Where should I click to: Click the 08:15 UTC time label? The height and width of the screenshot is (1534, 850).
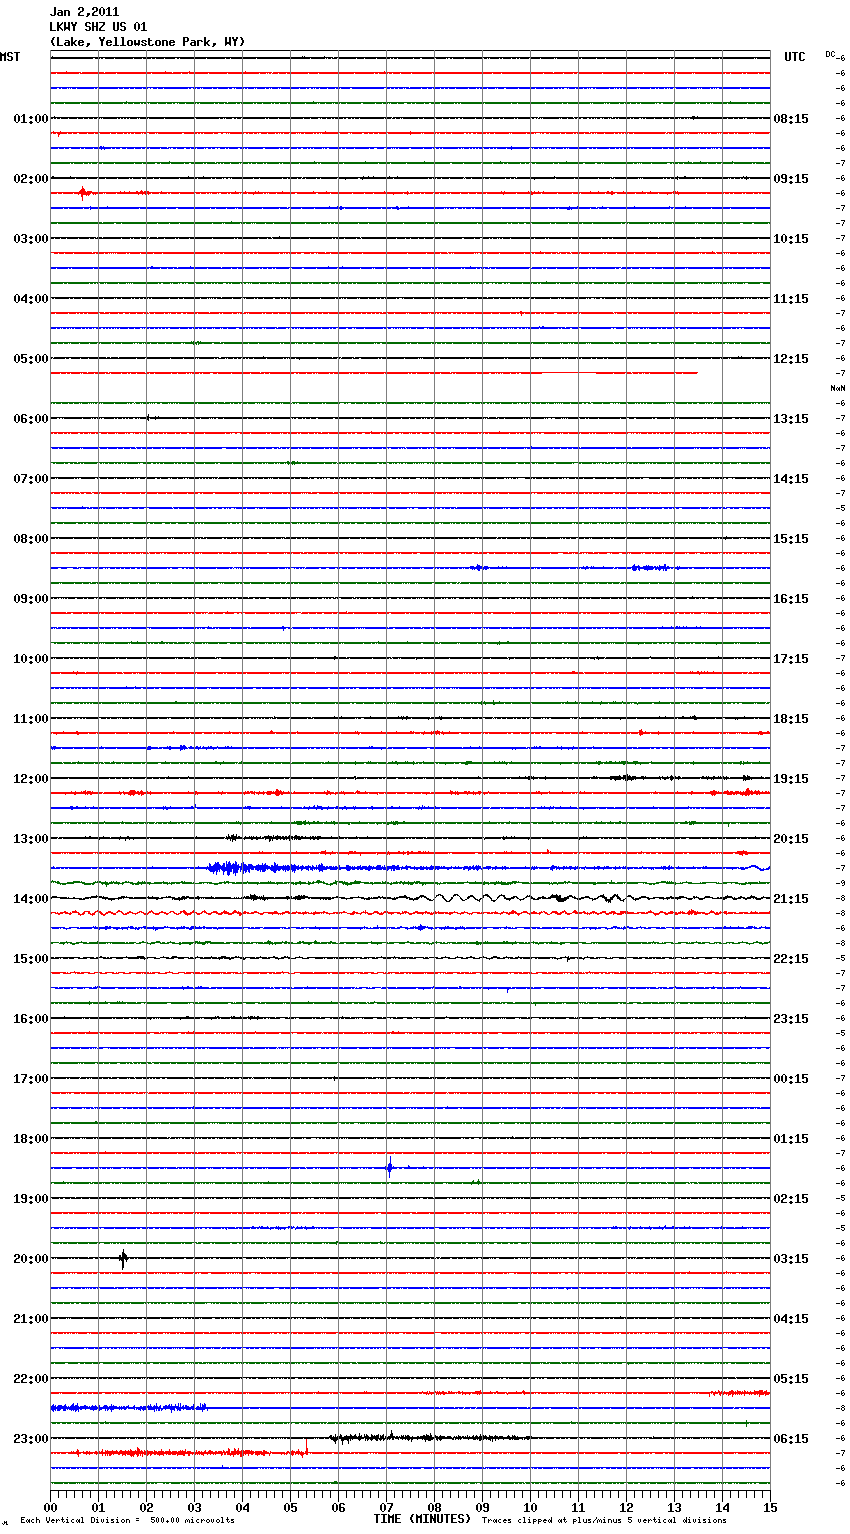coord(791,118)
